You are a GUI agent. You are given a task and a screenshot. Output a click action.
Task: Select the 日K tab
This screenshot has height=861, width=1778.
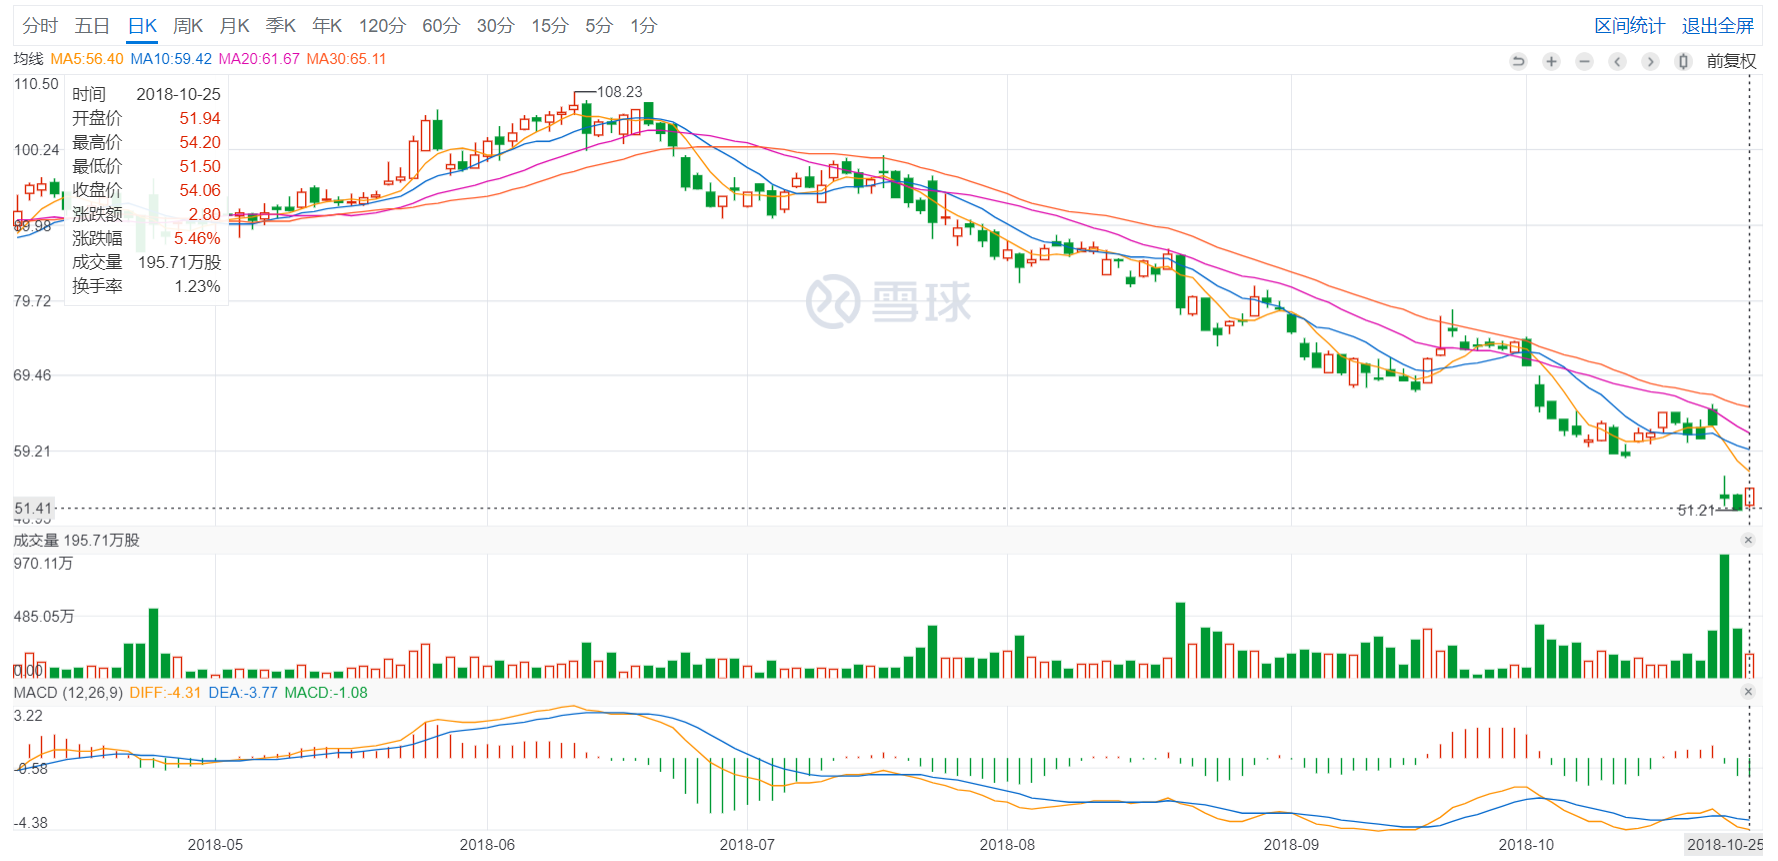coord(142,26)
